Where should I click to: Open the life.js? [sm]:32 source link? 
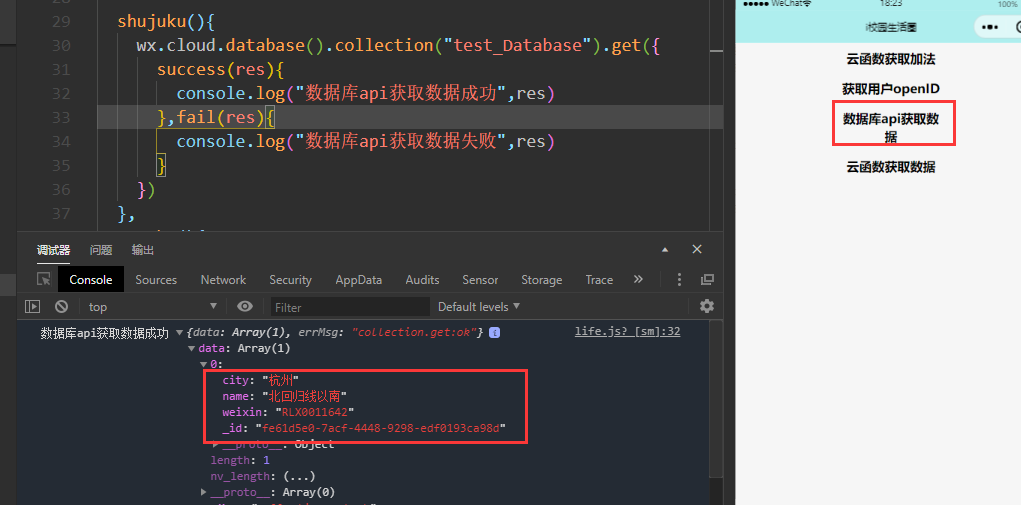[628, 332]
